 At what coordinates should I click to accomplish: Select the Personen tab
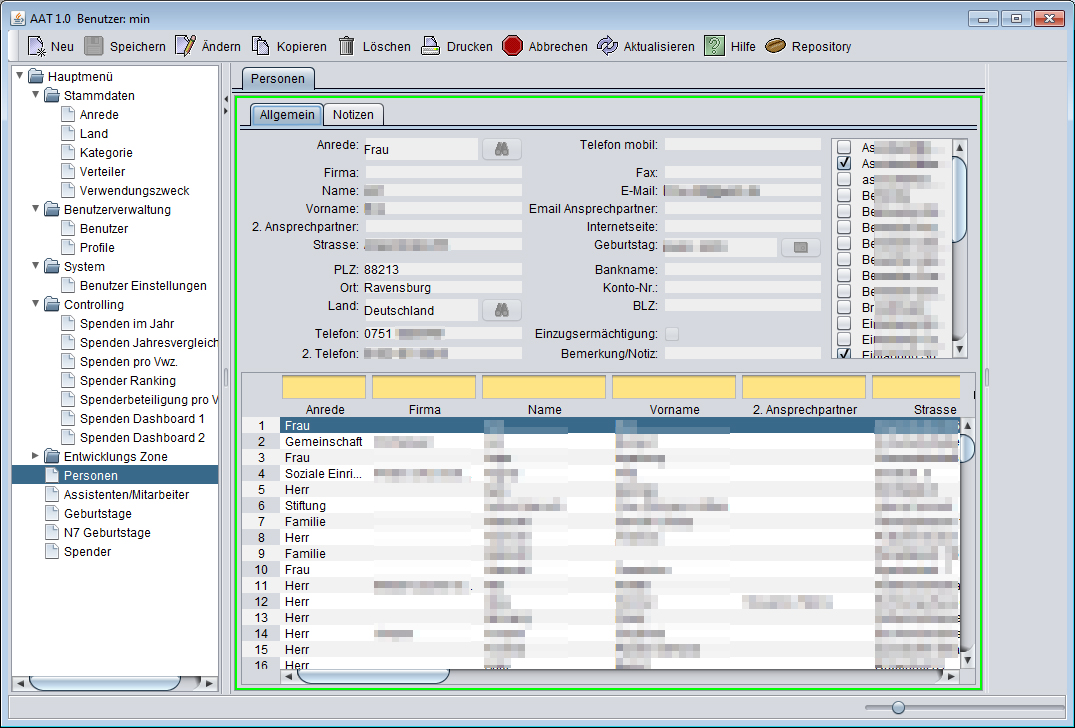277,77
